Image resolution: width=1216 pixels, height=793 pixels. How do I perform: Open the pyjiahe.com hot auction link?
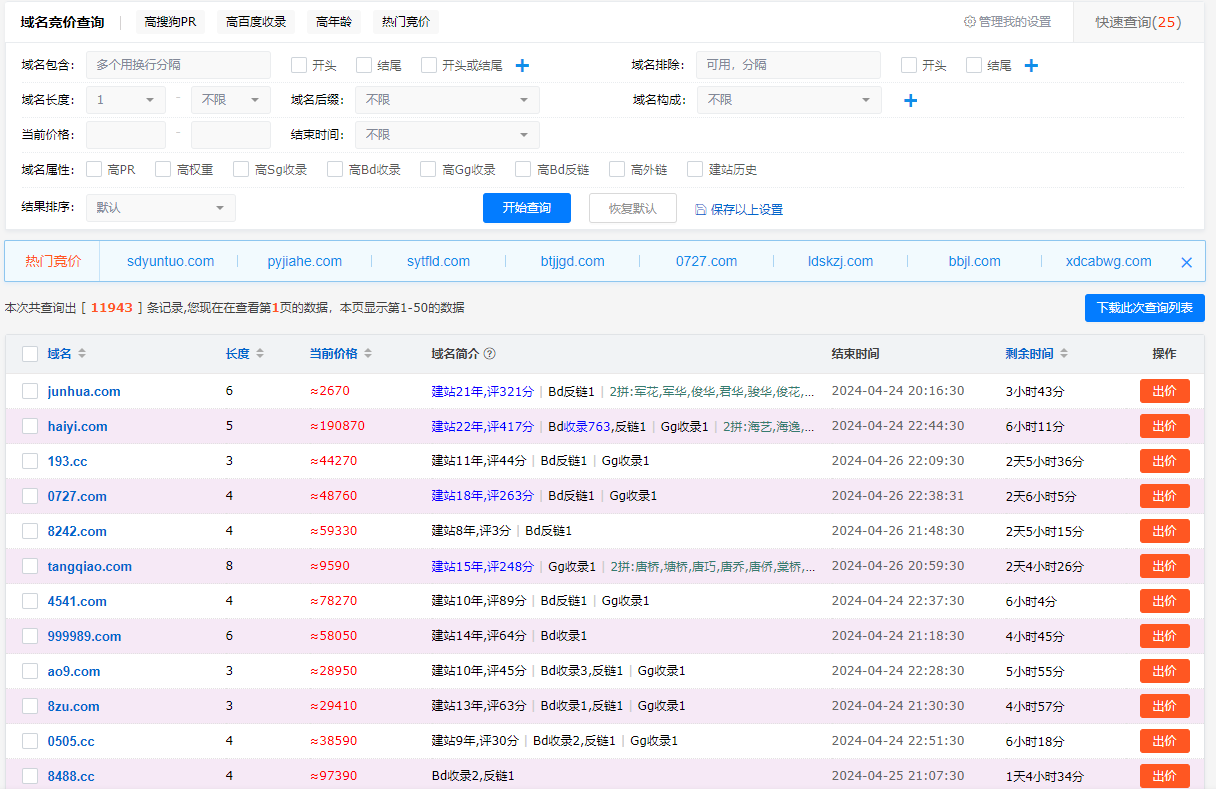point(305,261)
